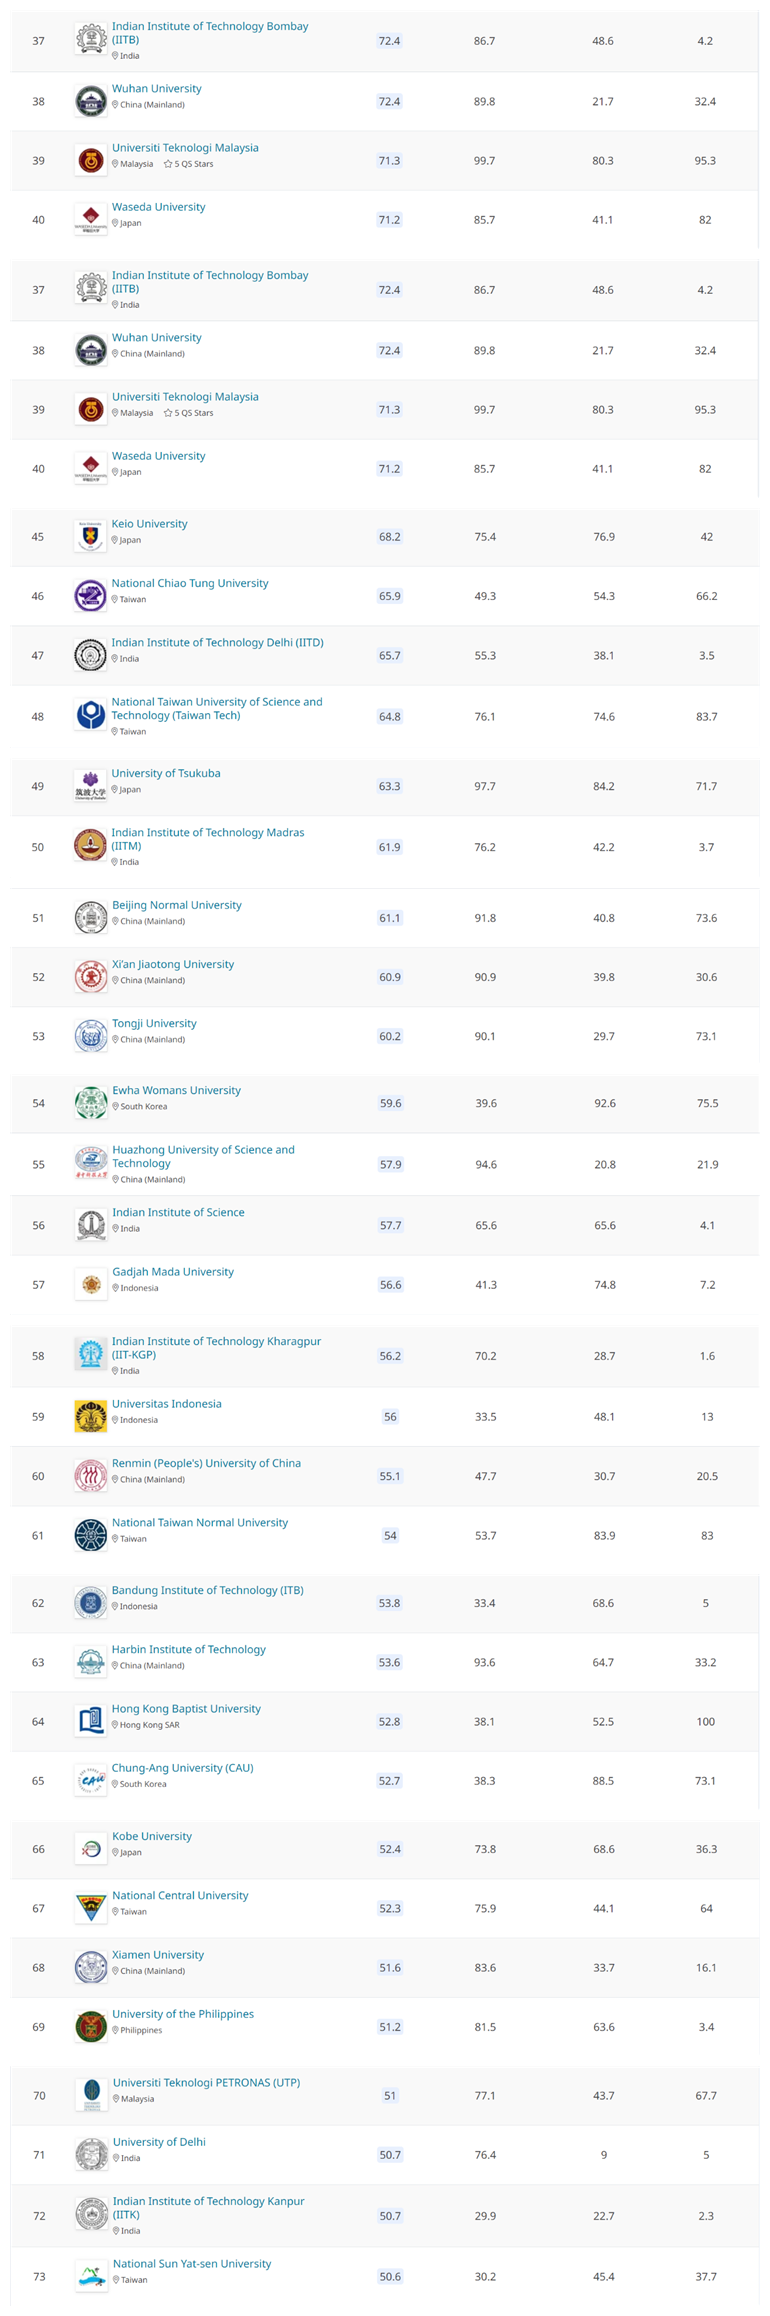The width and height of the screenshot is (770, 2316).
Task: Click the Keio University logo
Action: point(91,536)
